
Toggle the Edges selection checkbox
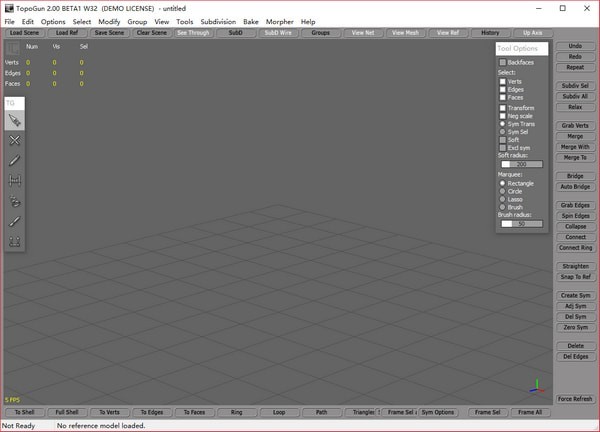(x=503, y=89)
